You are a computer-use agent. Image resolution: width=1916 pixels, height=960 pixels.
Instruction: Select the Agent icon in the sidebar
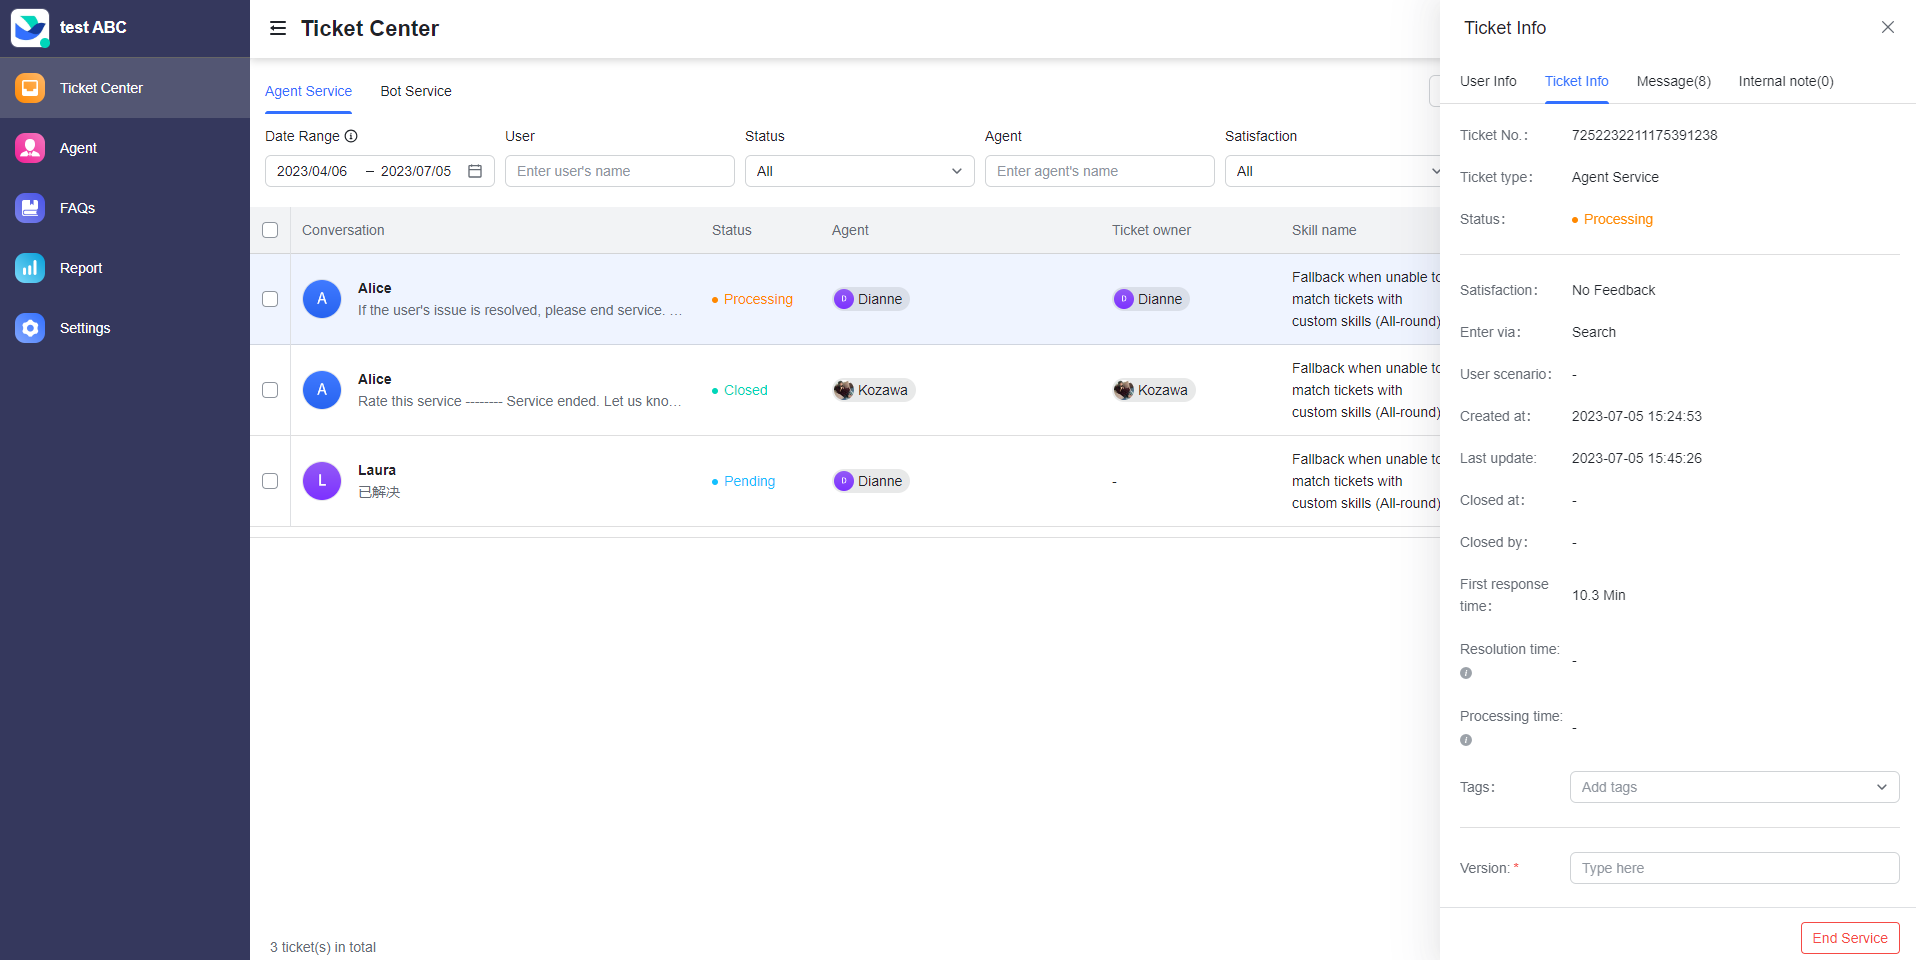tap(30, 148)
